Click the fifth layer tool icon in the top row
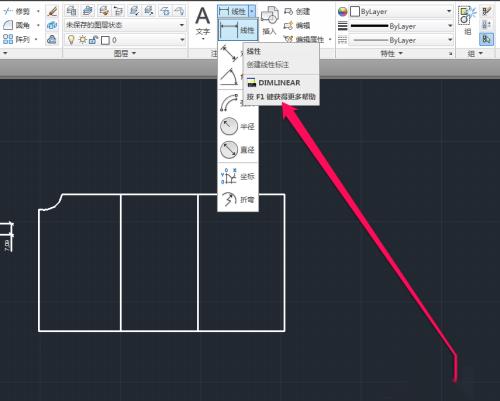 coord(134,11)
